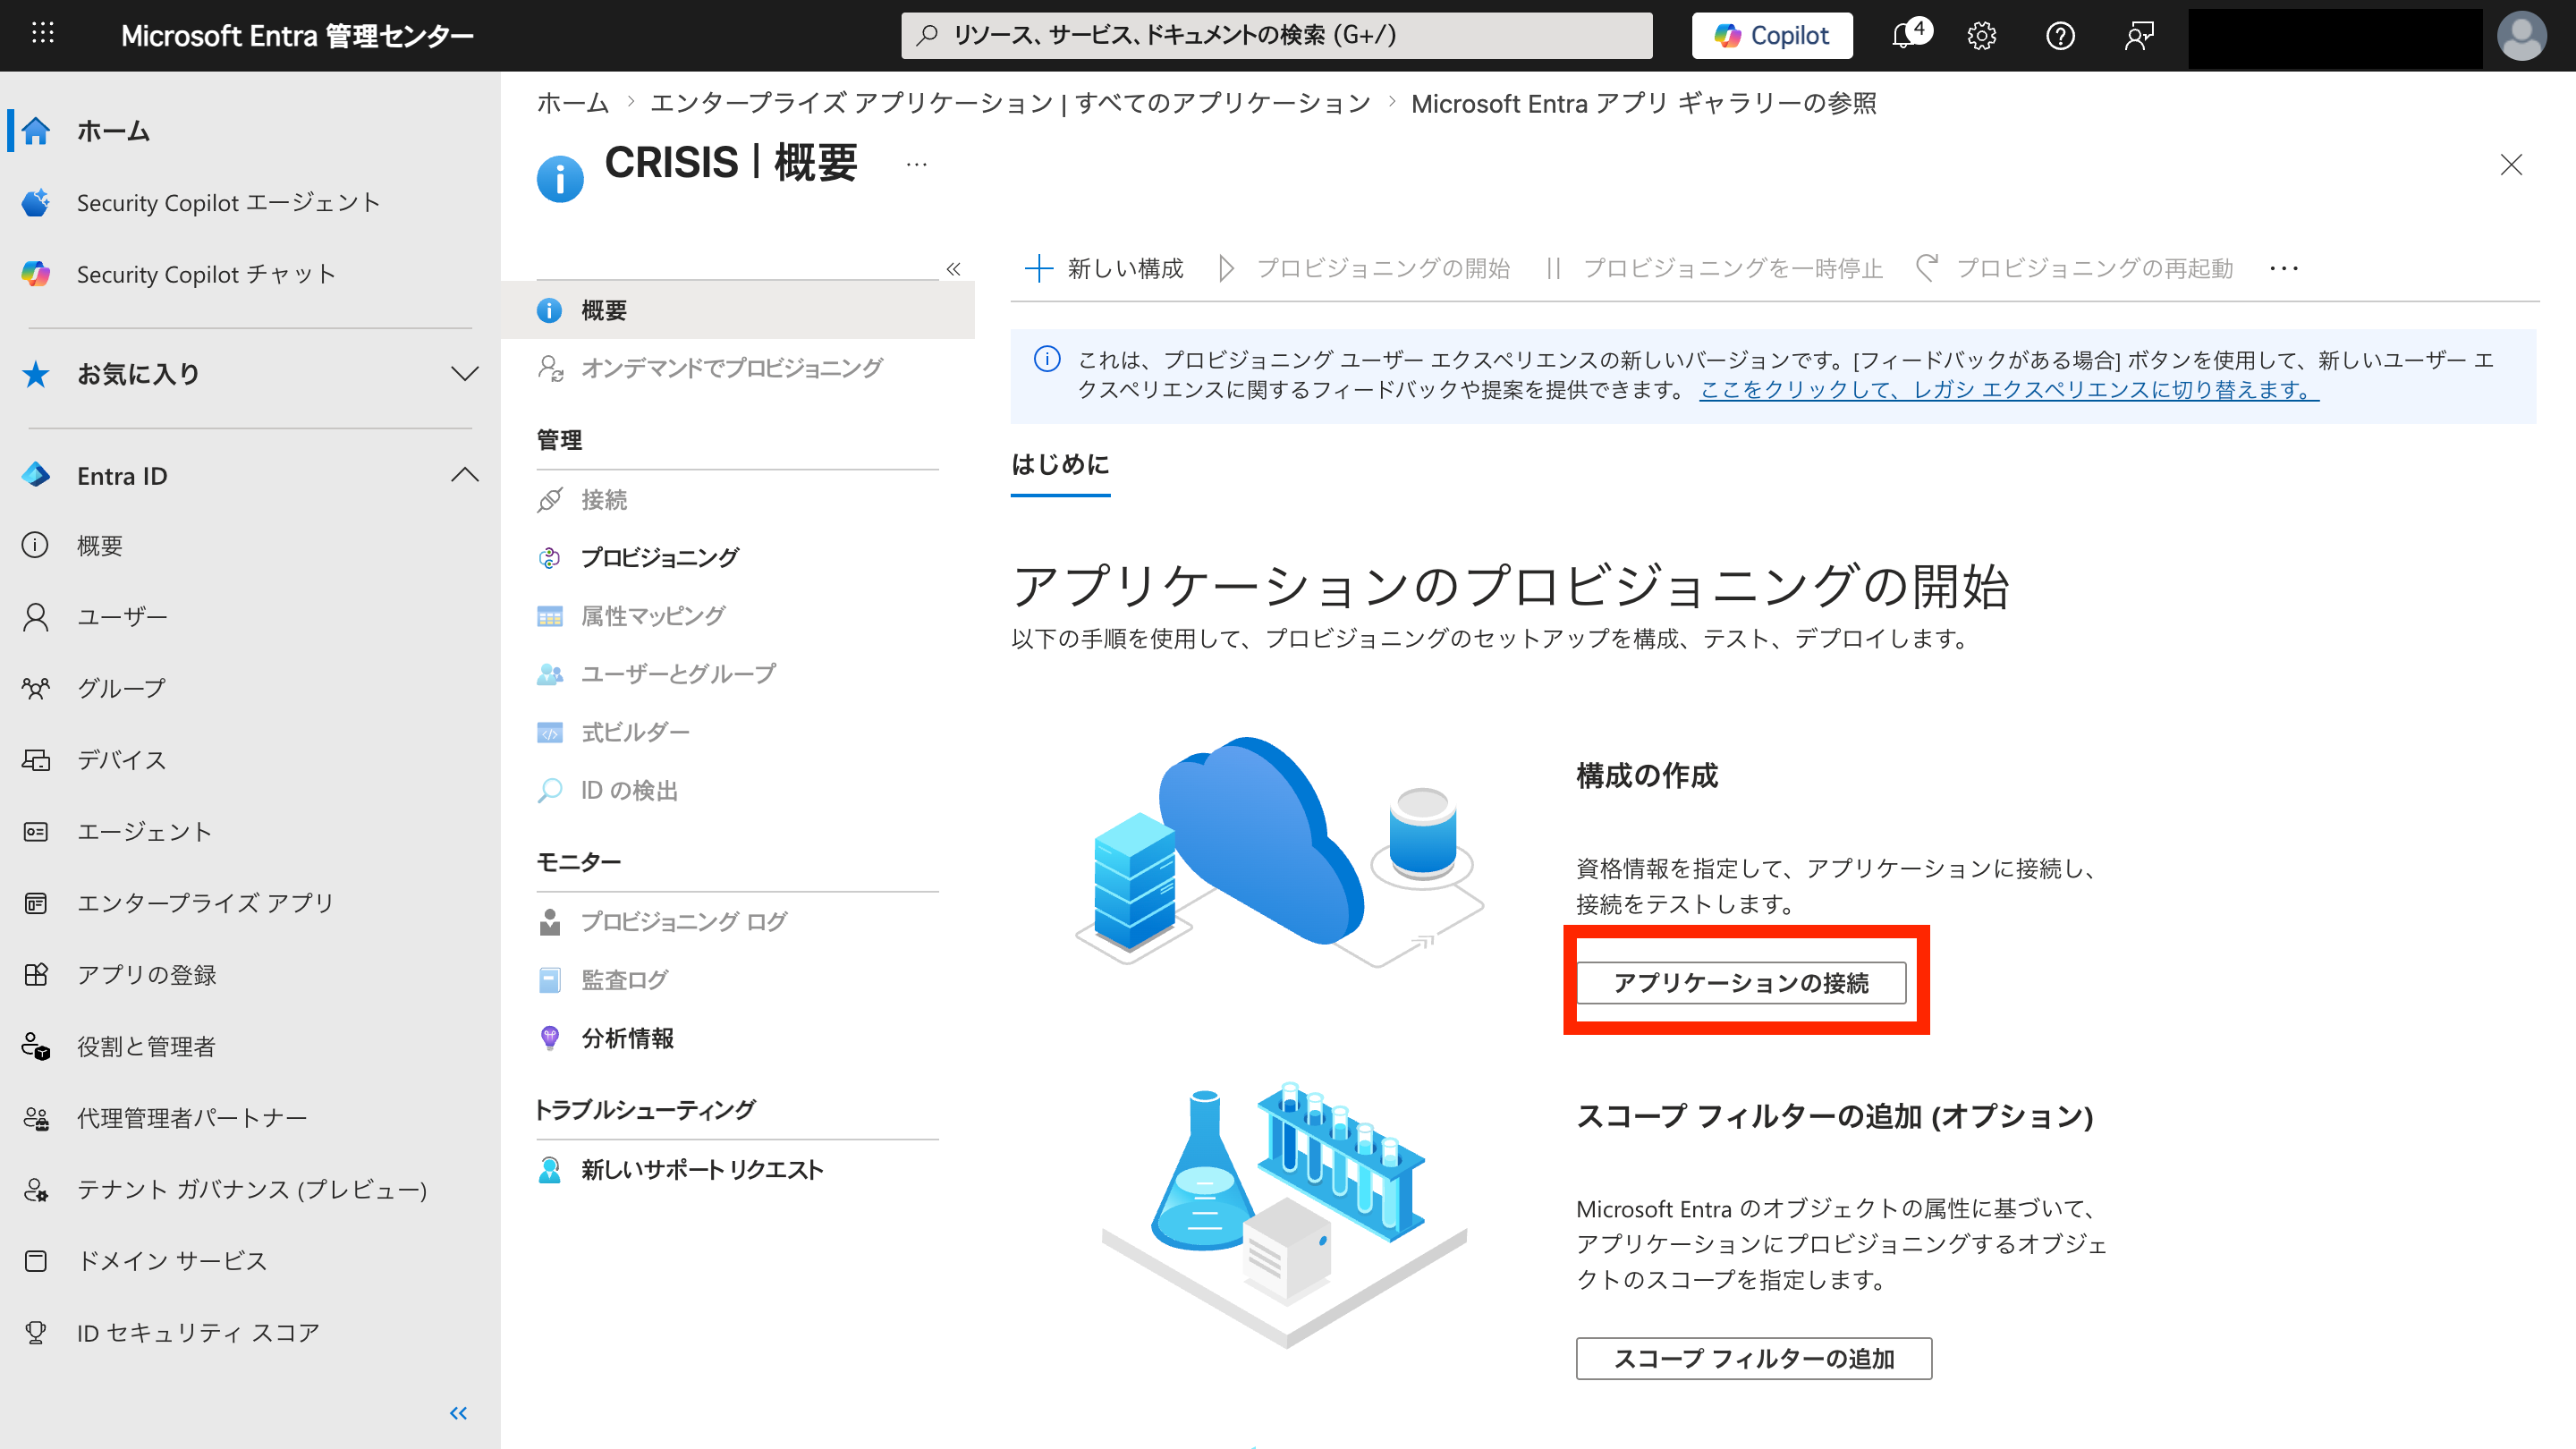This screenshot has width=2576, height=1449.
Task: Select 概要 in resource menu
Action: pyautogui.click(x=738, y=310)
